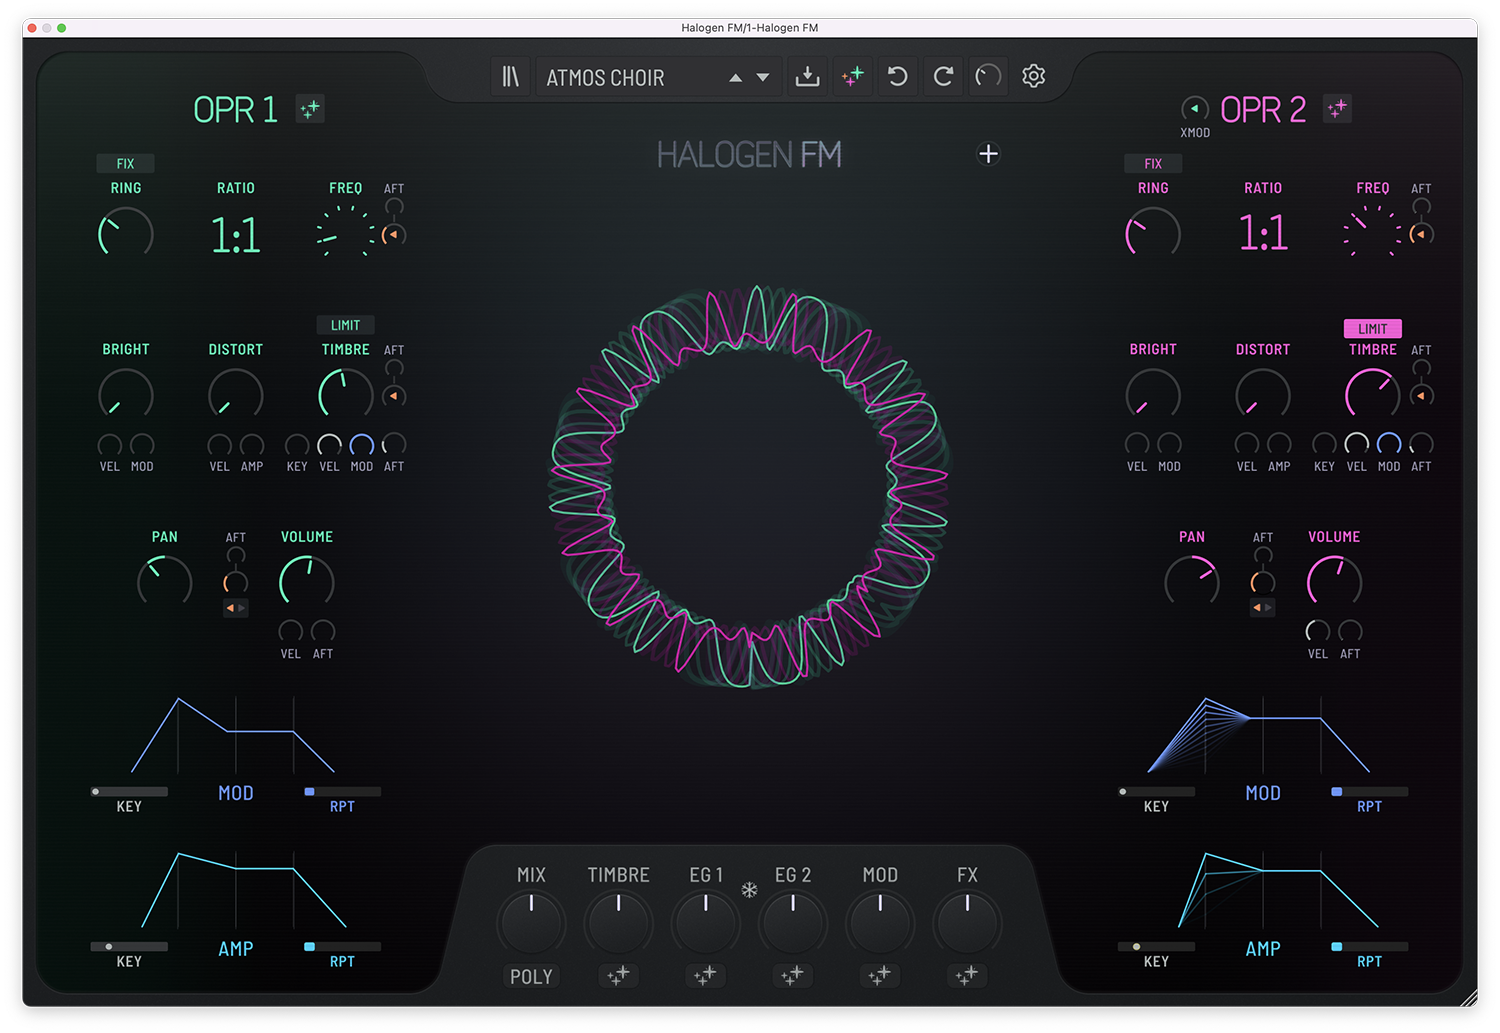Select the next preset with down arrow
The width and height of the screenshot is (1500, 1033).
(x=763, y=78)
